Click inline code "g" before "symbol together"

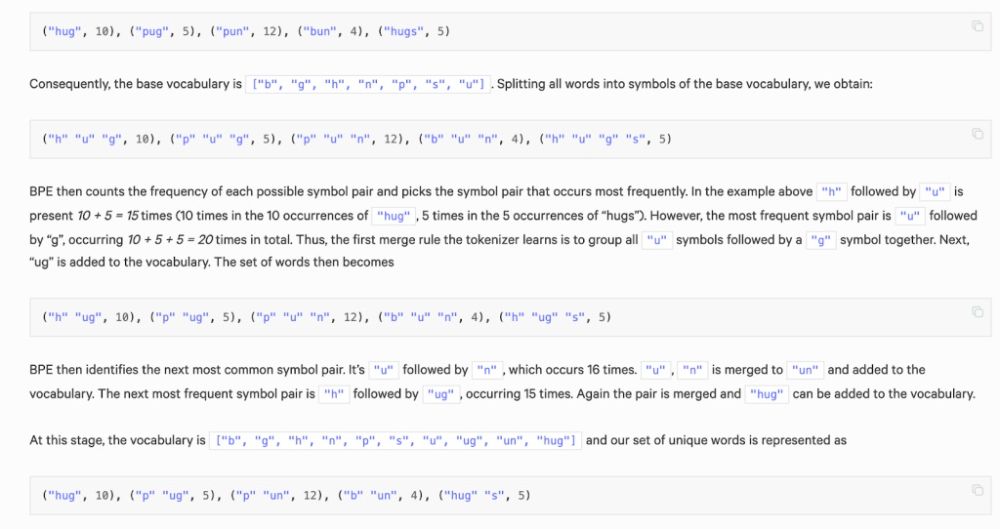click(x=821, y=241)
